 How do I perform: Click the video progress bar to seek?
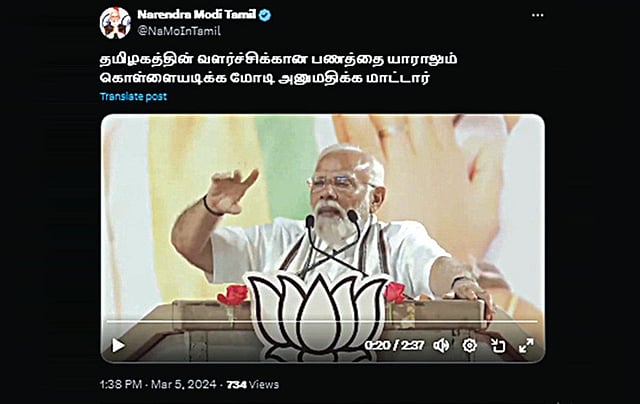tap(322, 322)
